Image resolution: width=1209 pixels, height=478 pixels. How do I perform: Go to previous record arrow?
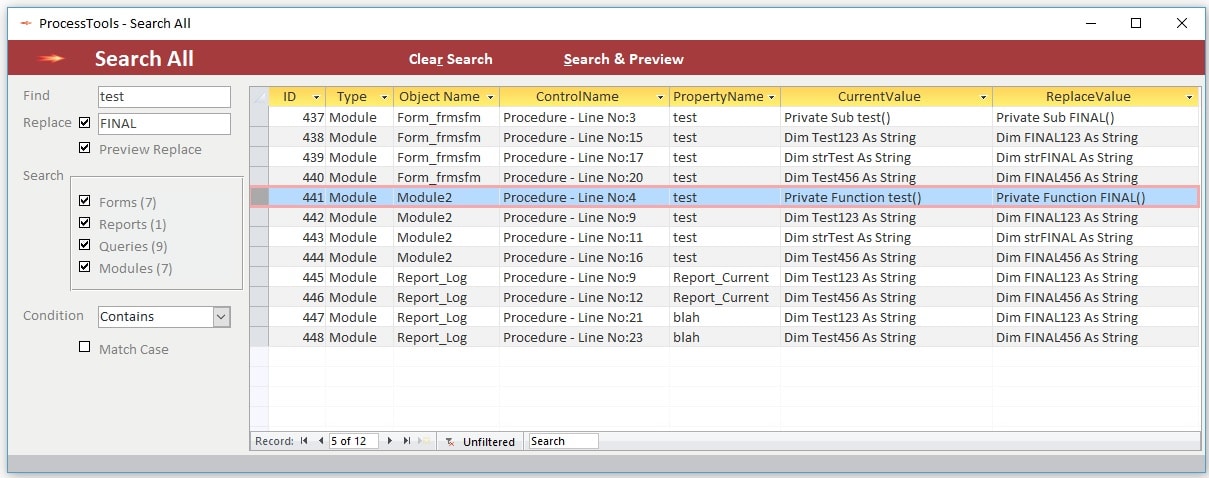pyautogui.click(x=320, y=441)
